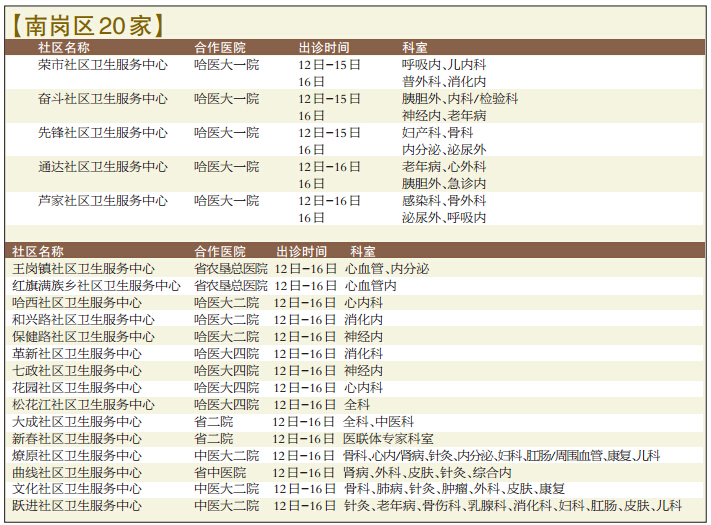This screenshot has width=711, height=525.
Task: Click 中医大二院 in 跃进 row
Action: 227,506
